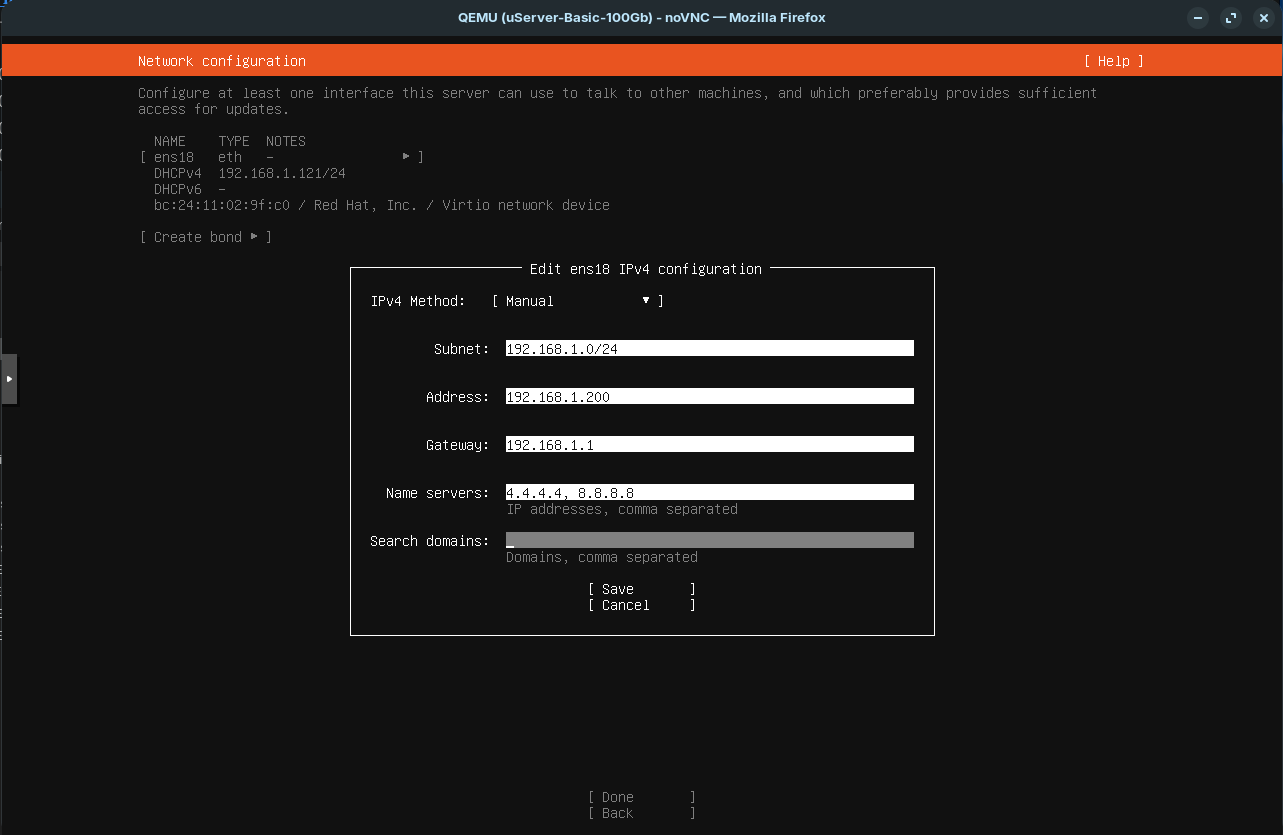
Task: Focus the Search domains field
Action: [x=710, y=541]
